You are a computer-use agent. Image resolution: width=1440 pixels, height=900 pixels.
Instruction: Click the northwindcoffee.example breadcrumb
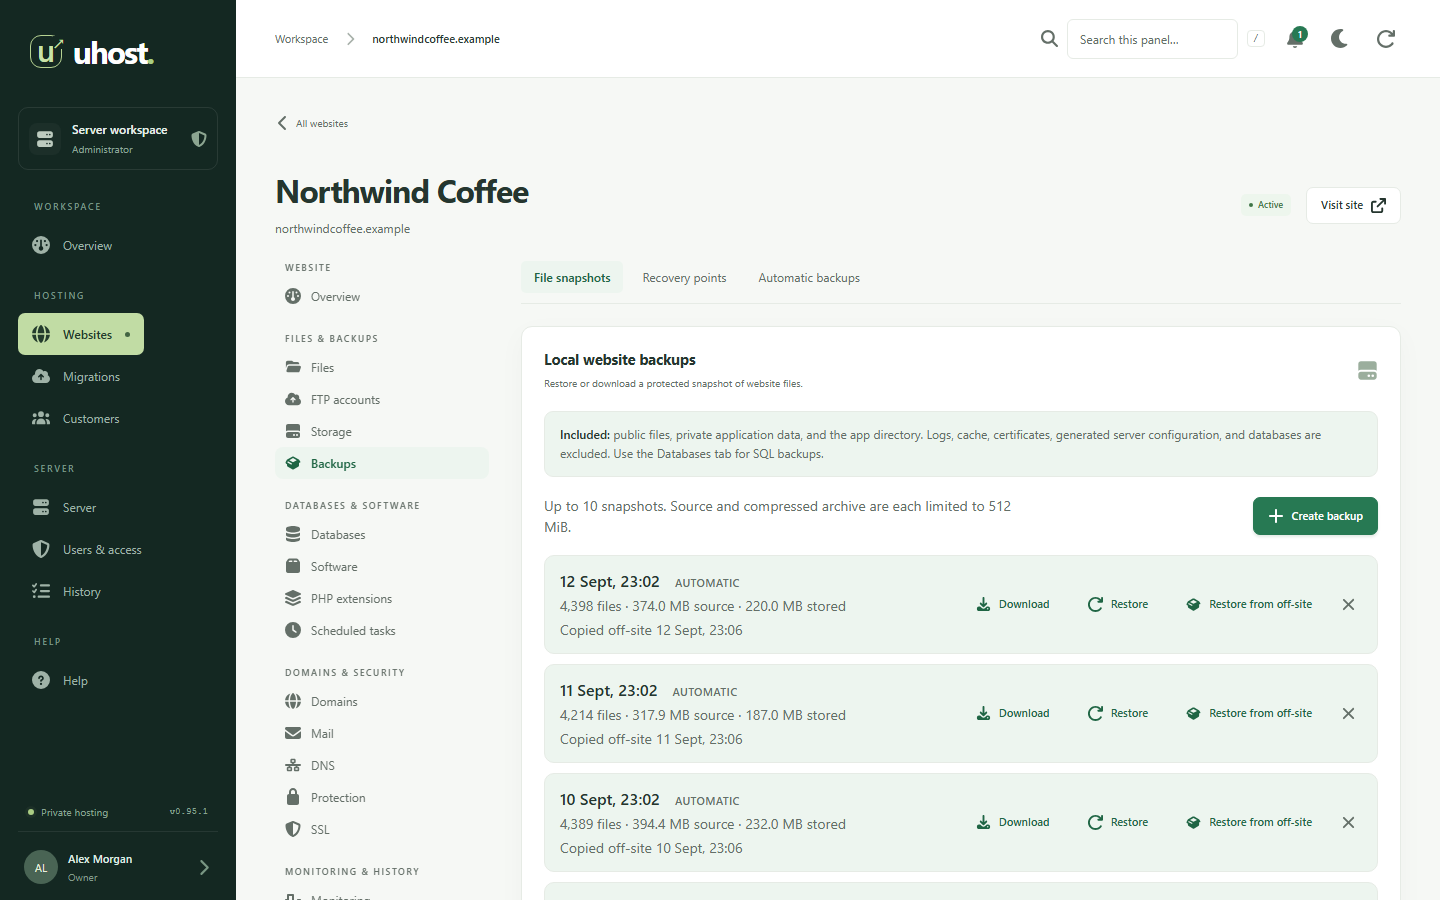[x=436, y=39]
